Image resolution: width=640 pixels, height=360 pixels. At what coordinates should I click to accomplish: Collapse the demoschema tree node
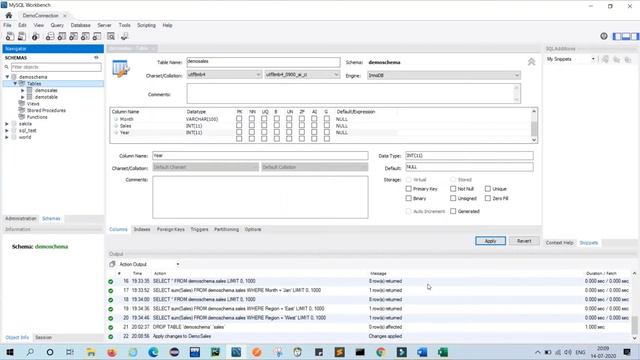coord(7,77)
